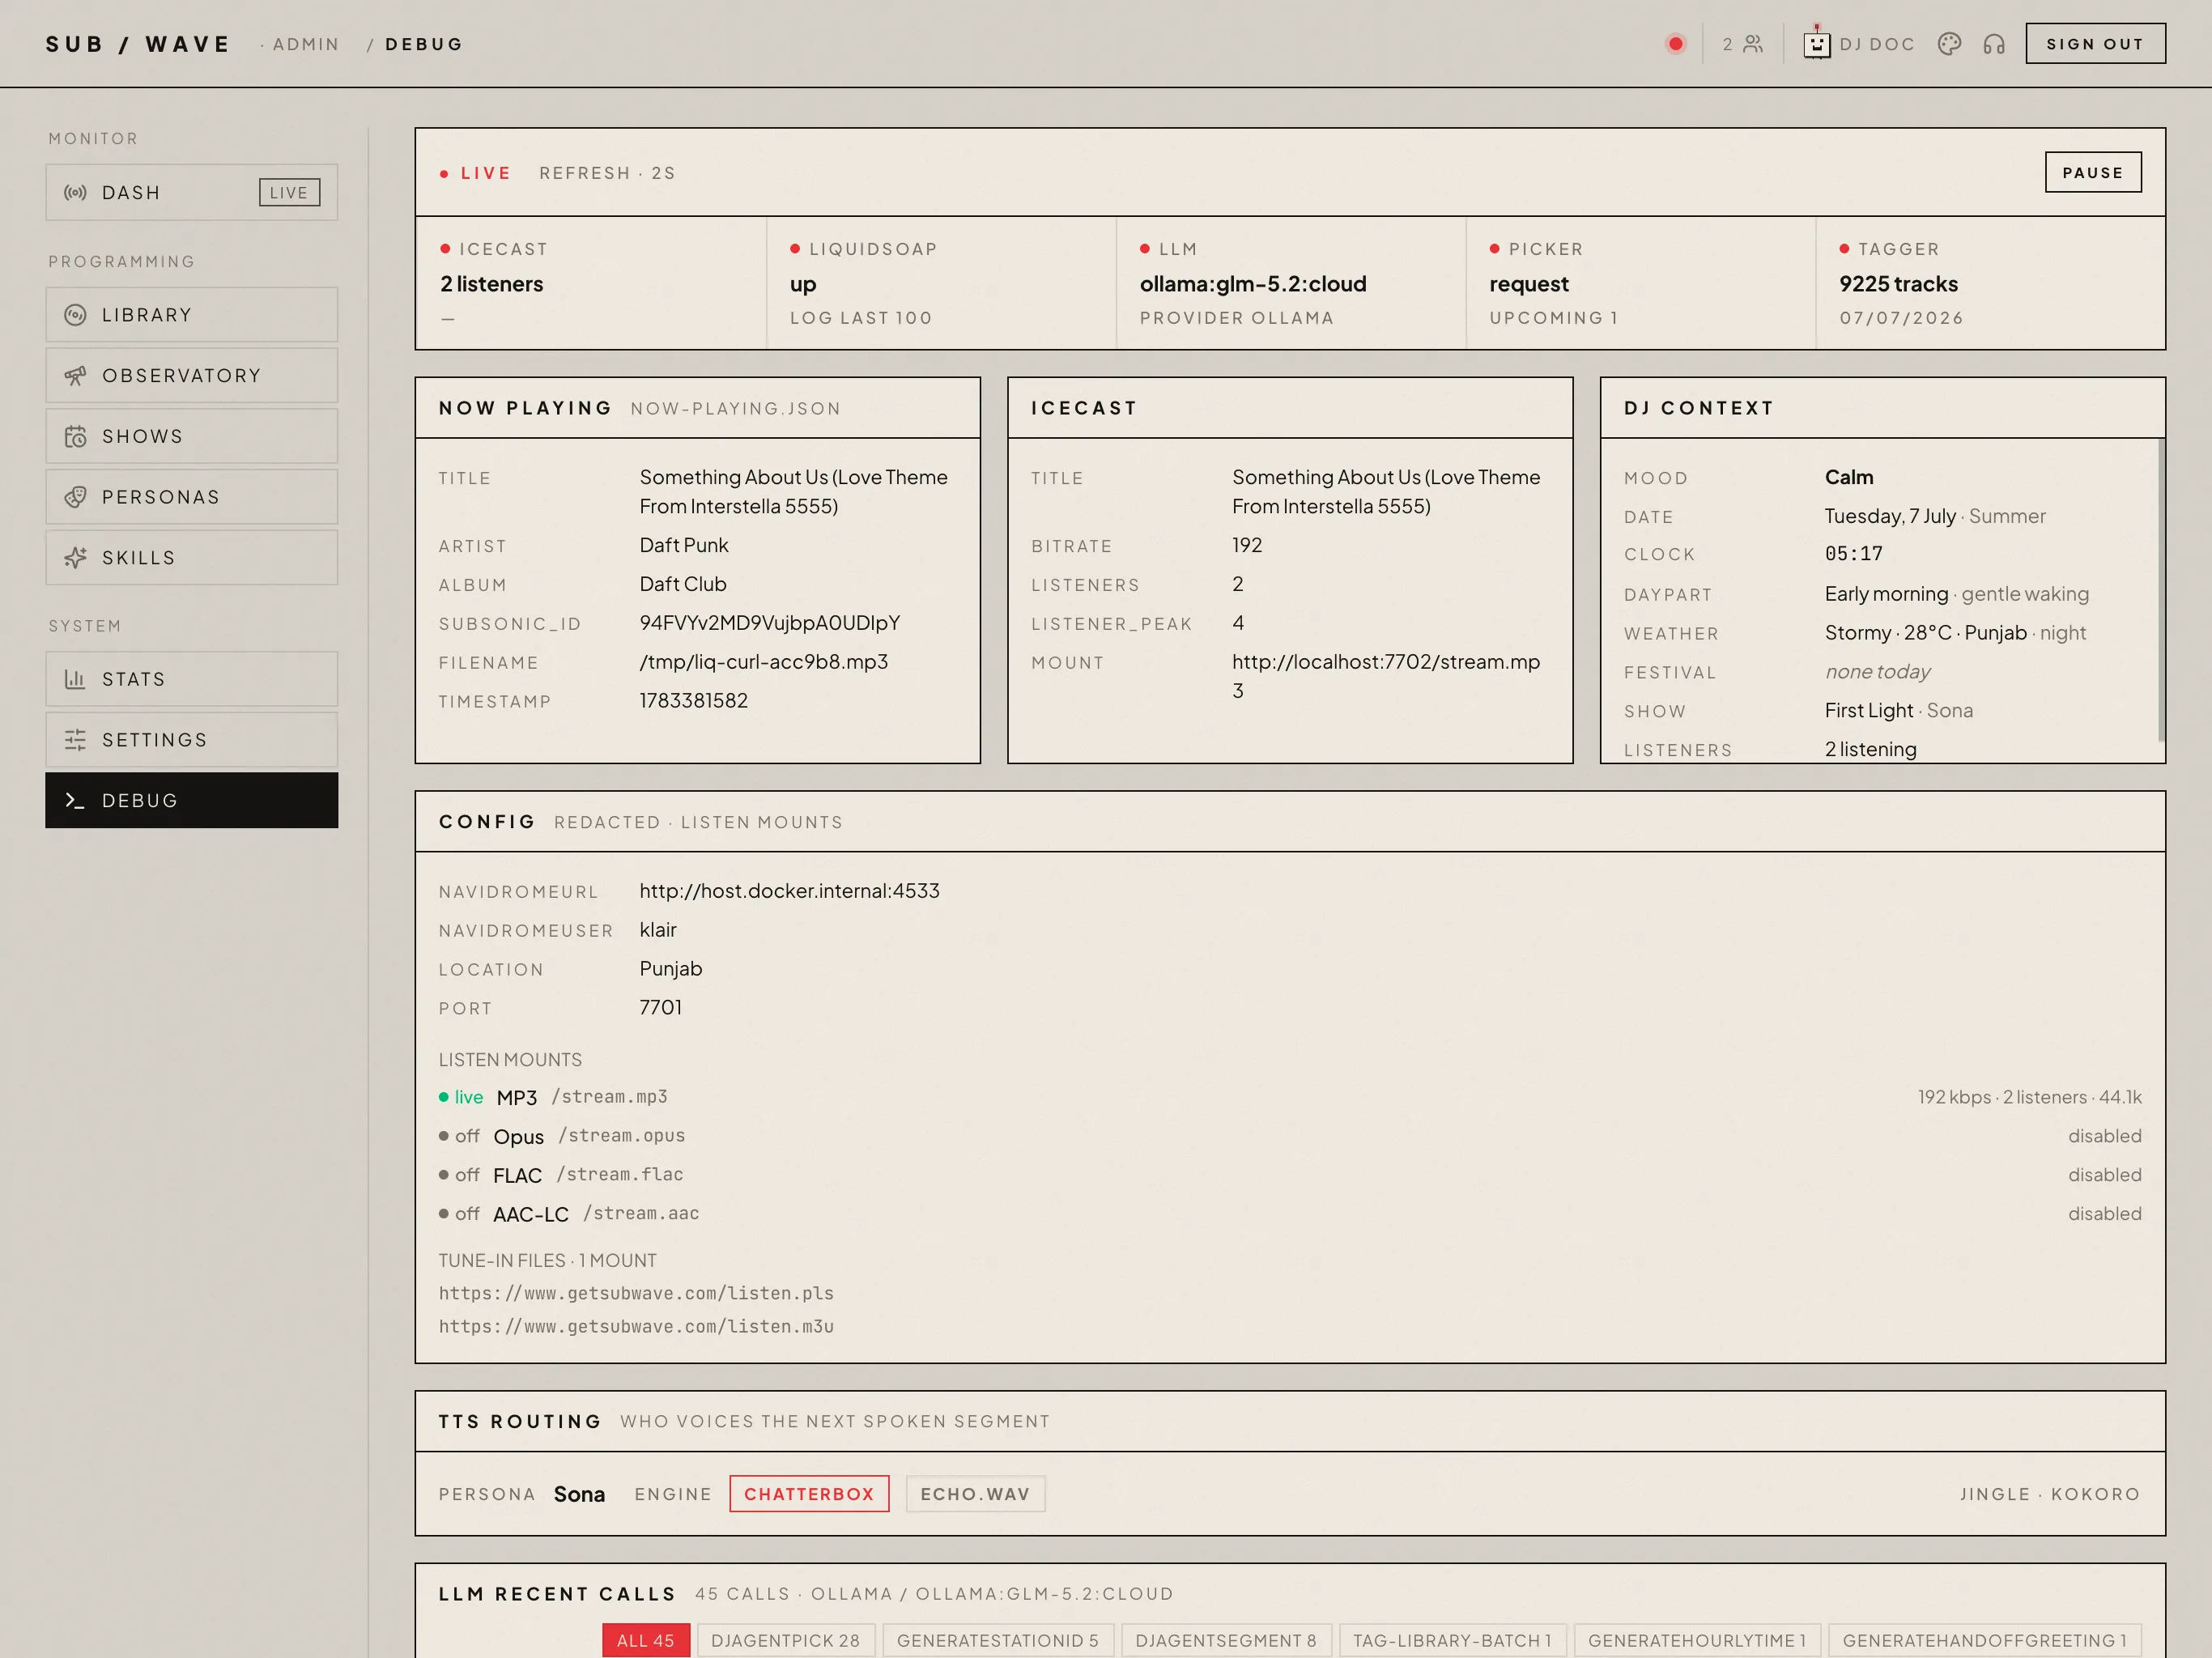Click the Personas masks icon
2212x1658 pixels.
[x=75, y=497]
